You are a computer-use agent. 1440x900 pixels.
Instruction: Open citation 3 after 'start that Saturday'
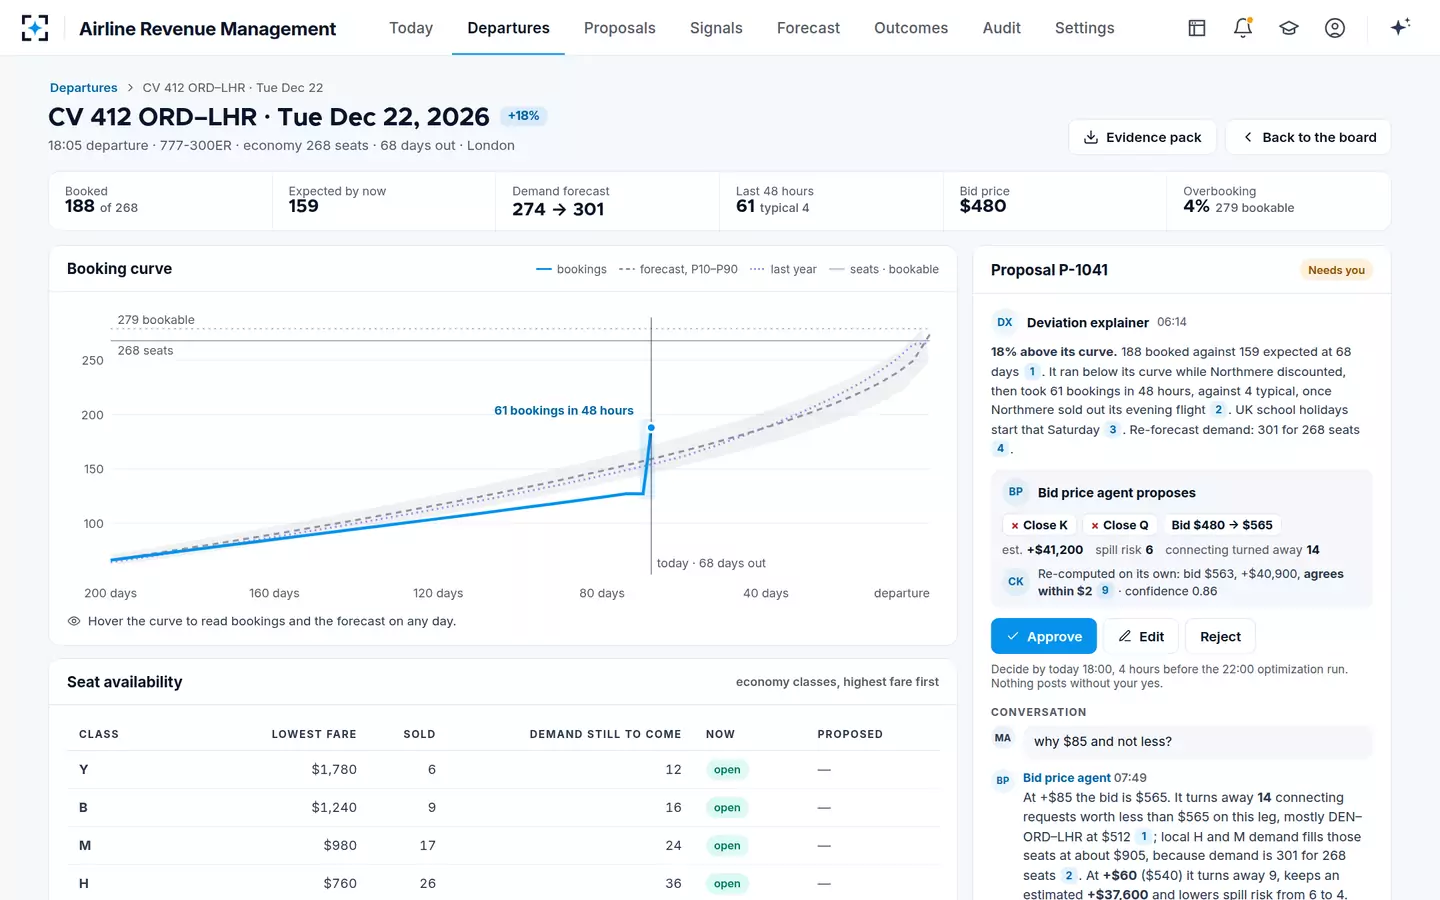1112,430
